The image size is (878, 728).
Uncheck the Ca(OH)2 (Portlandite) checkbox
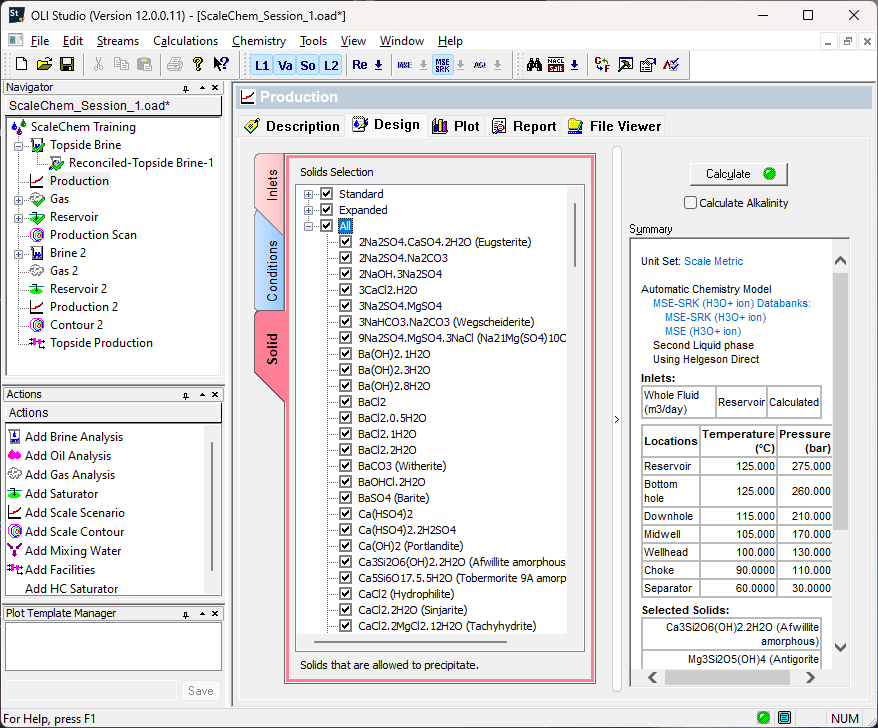pyautogui.click(x=345, y=546)
